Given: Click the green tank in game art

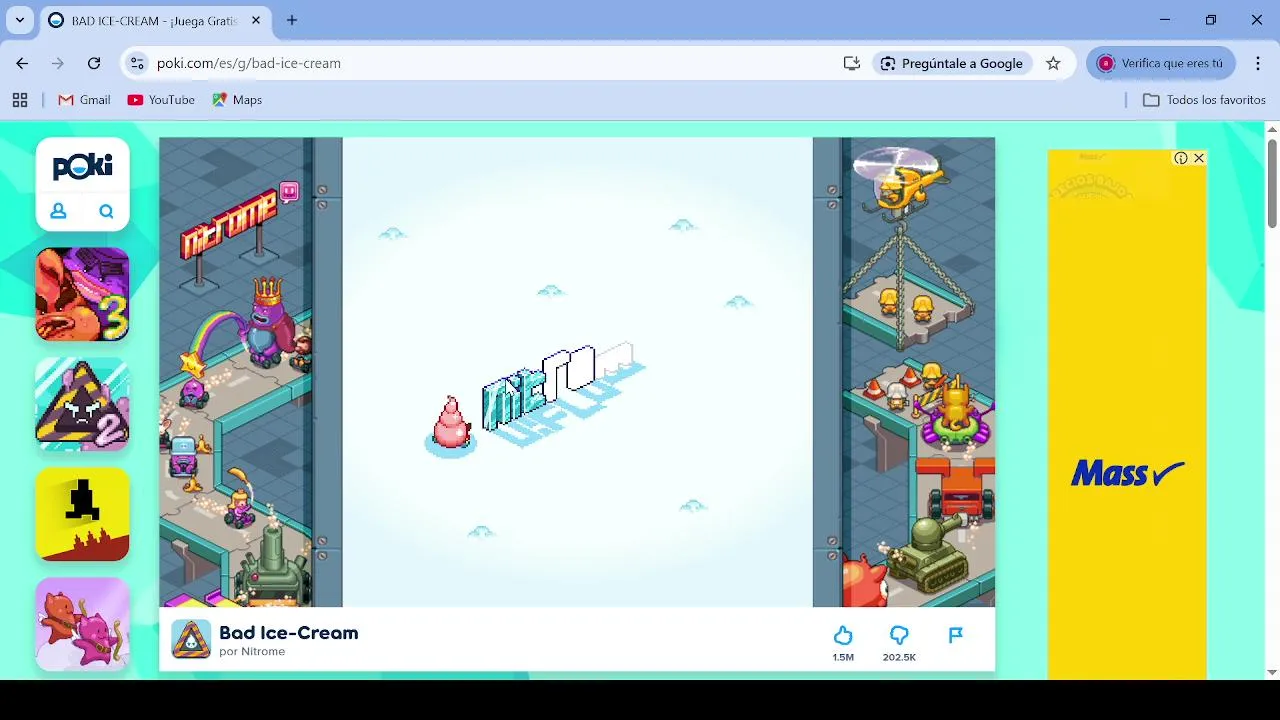Looking at the screenshot, I should pos(930,556).
